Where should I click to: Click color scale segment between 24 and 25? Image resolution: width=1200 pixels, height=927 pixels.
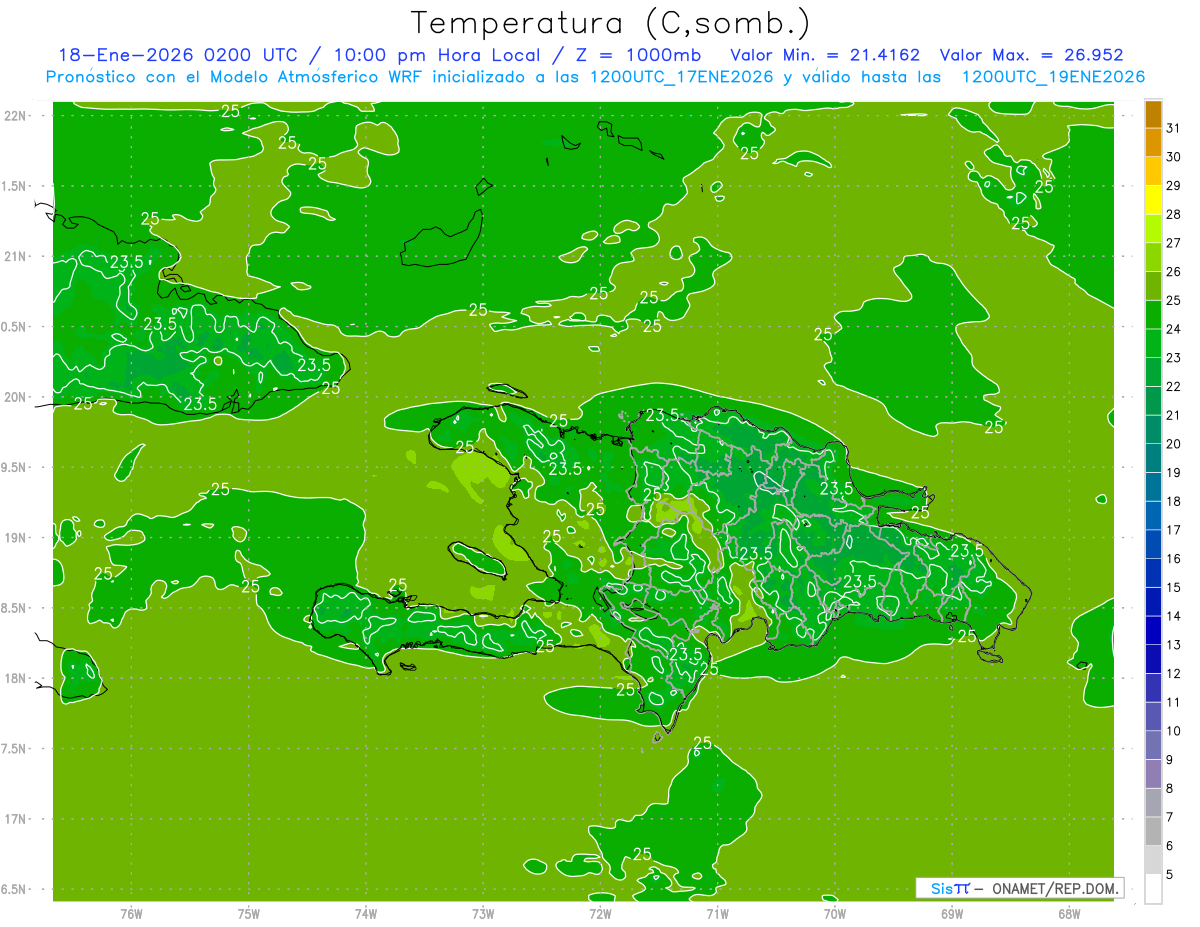pyautogui.click(x=1153, y=315)
